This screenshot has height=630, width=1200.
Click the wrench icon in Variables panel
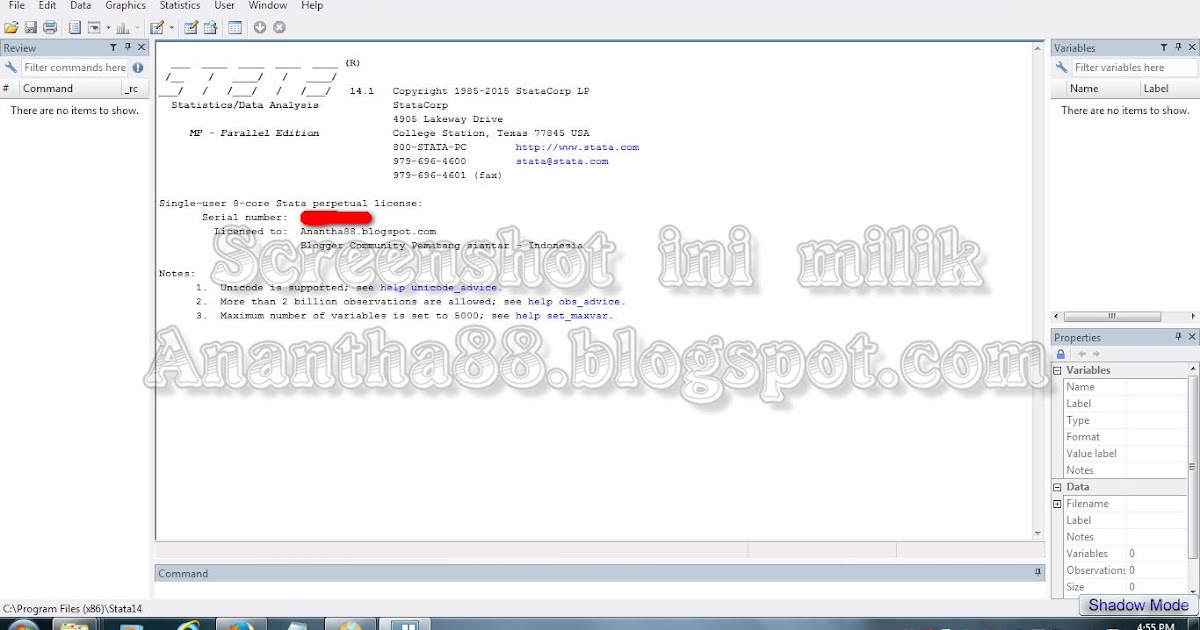coord(1063,68)
